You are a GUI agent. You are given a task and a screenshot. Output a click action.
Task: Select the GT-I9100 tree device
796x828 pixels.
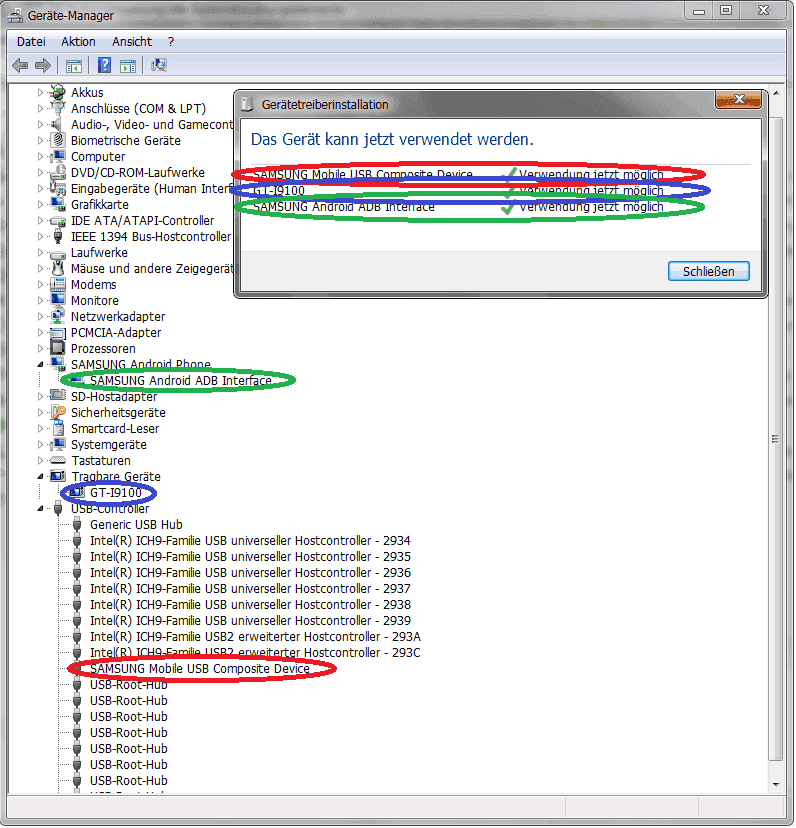tap(116, 493)
